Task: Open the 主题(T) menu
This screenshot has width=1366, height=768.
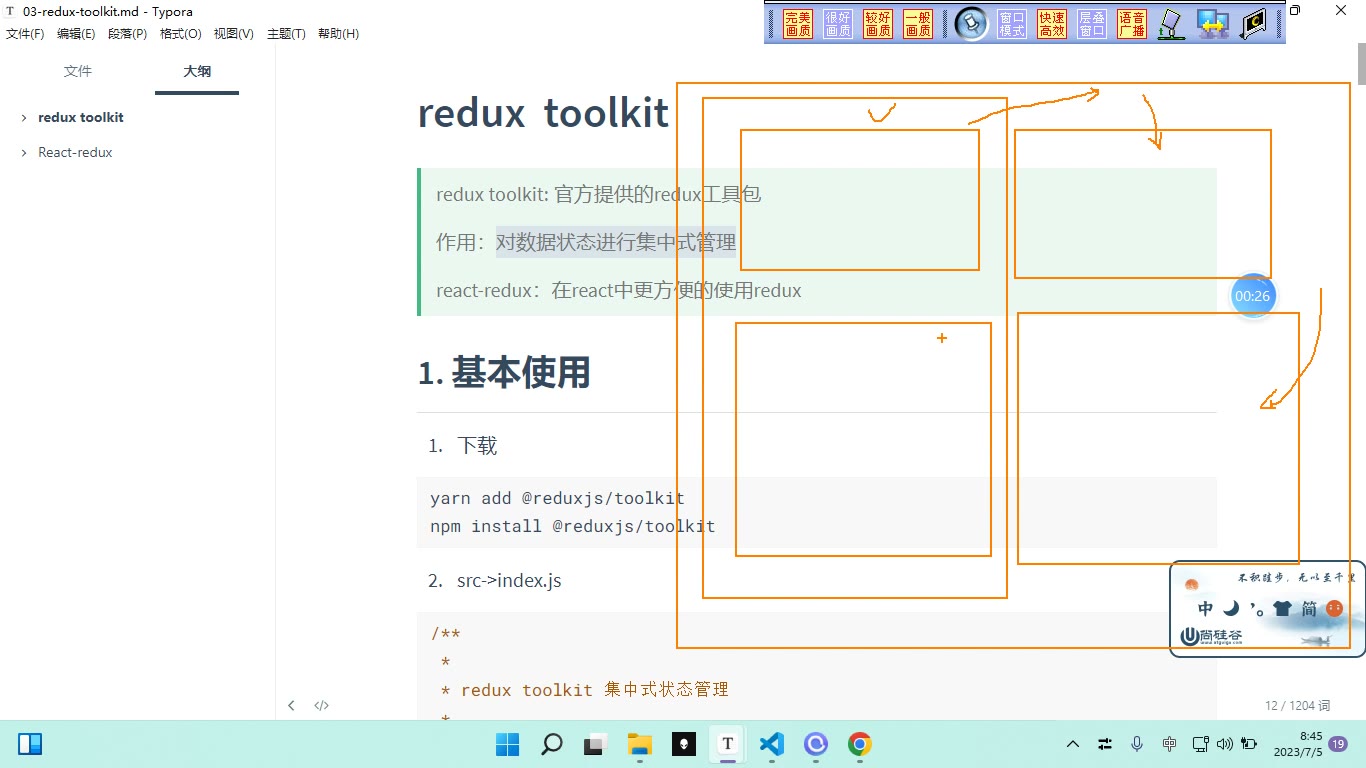Action: (286, 34)
